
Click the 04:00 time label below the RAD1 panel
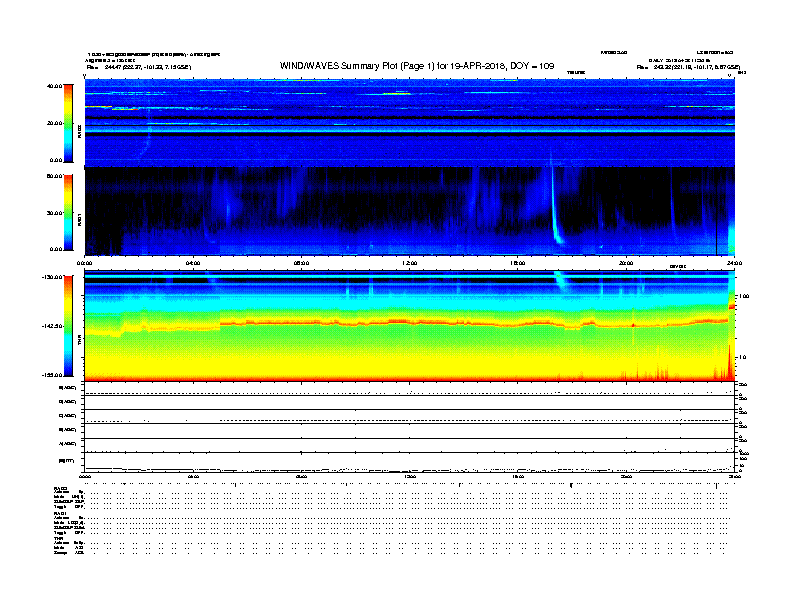193,263
